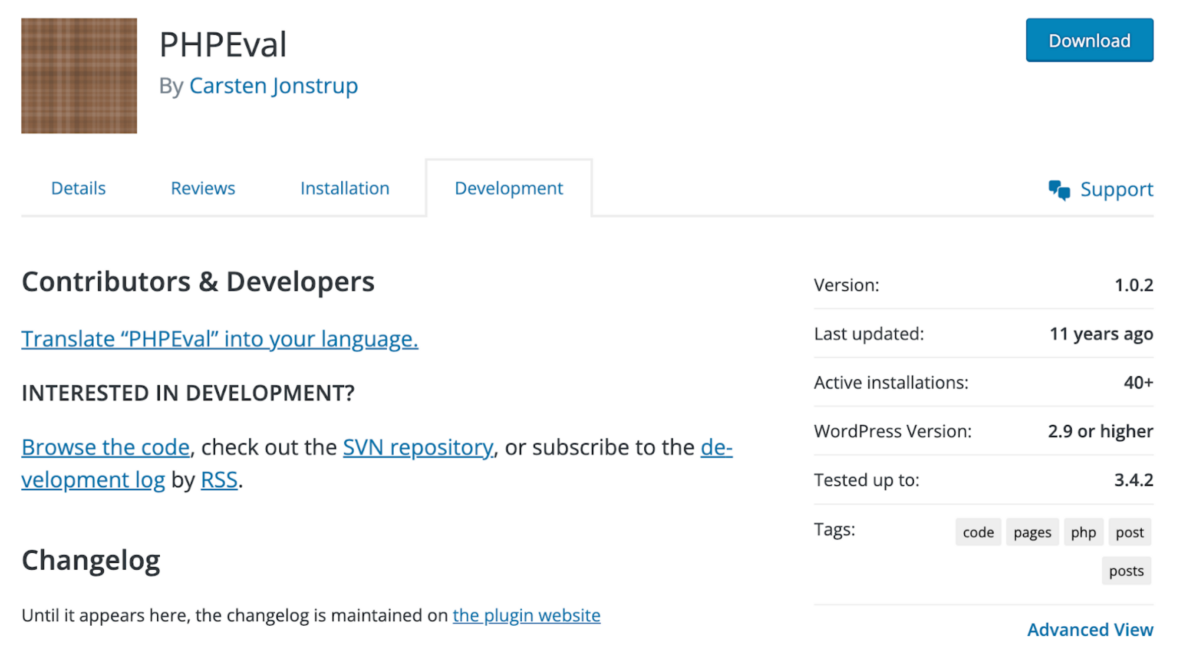The width and height of the screenshot is (1180, 660).
Task: Open the development log link
Action: coord(93,479)
